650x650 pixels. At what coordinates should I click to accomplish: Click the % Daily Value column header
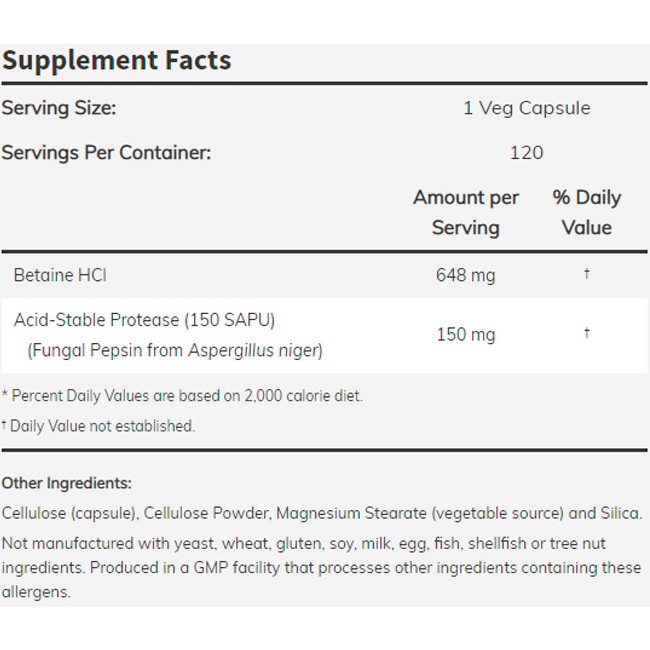587,212
